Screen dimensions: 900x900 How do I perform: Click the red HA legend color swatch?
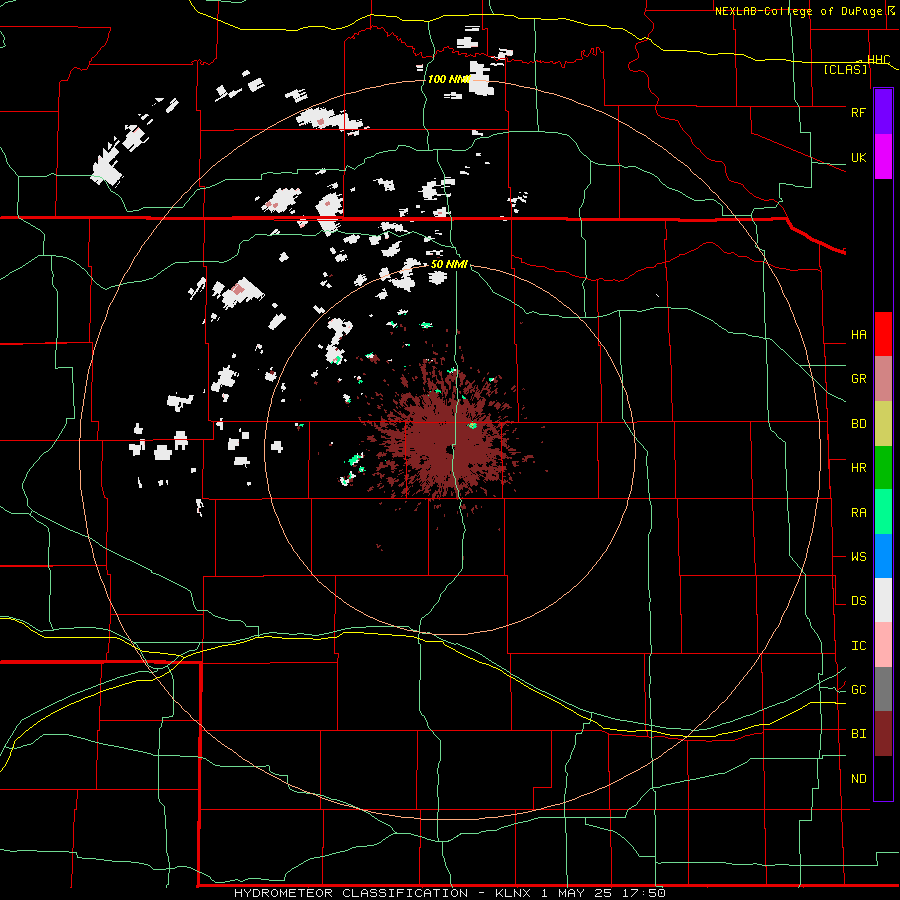coord(883,334)
